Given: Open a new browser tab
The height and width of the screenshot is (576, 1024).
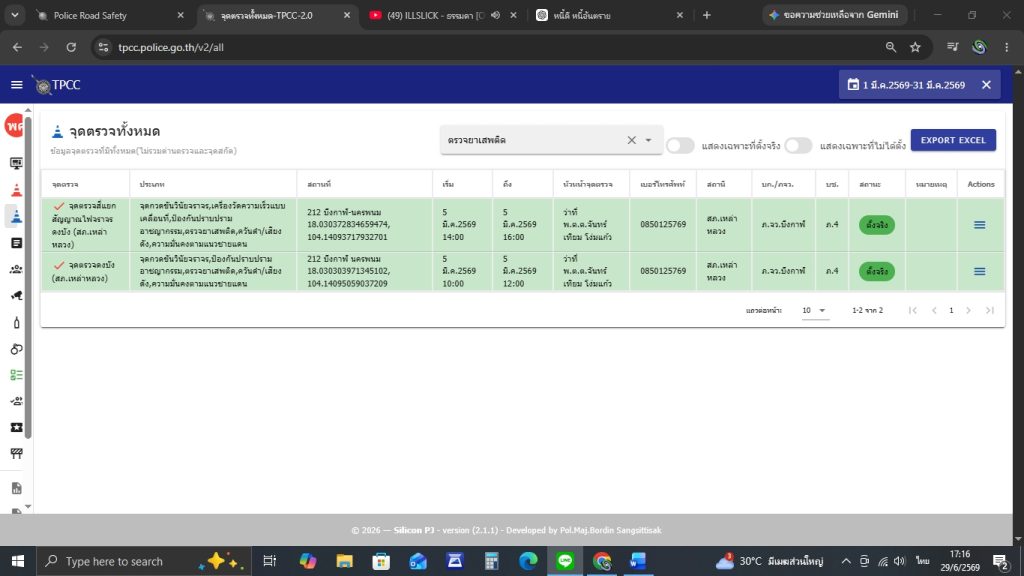Looking at the screenshot, I should click(707, 15).
